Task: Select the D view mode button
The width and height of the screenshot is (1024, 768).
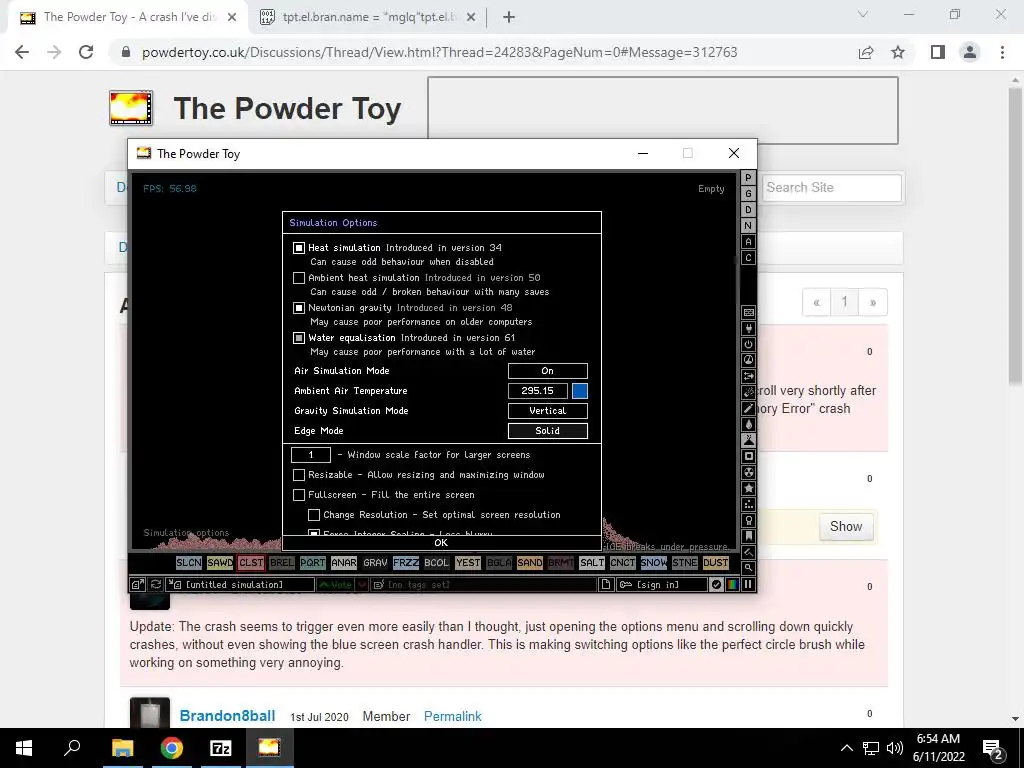Action: tap(748, 210)
